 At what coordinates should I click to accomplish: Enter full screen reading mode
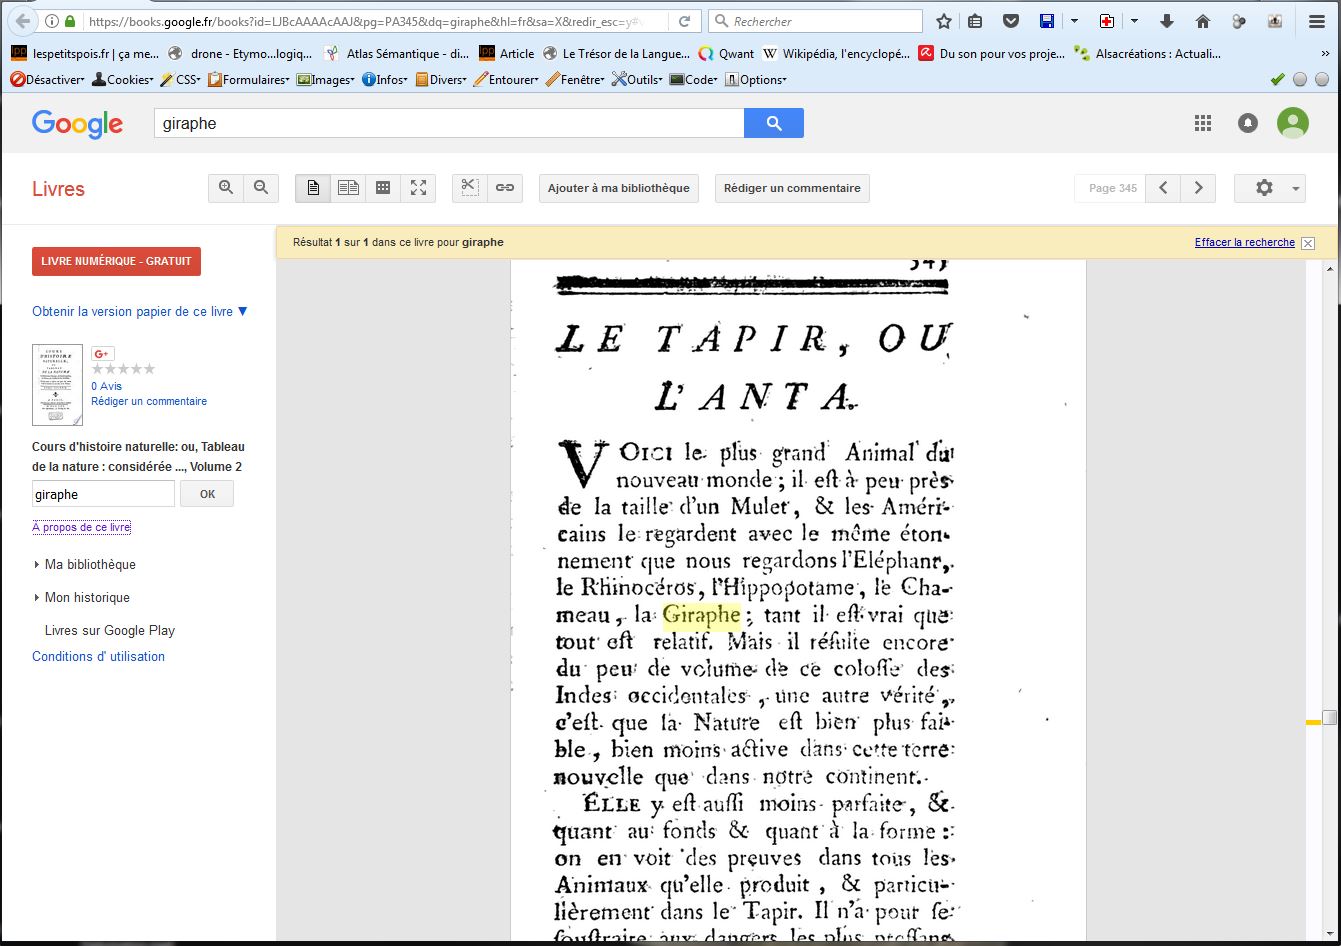click(x=418, y=188)
